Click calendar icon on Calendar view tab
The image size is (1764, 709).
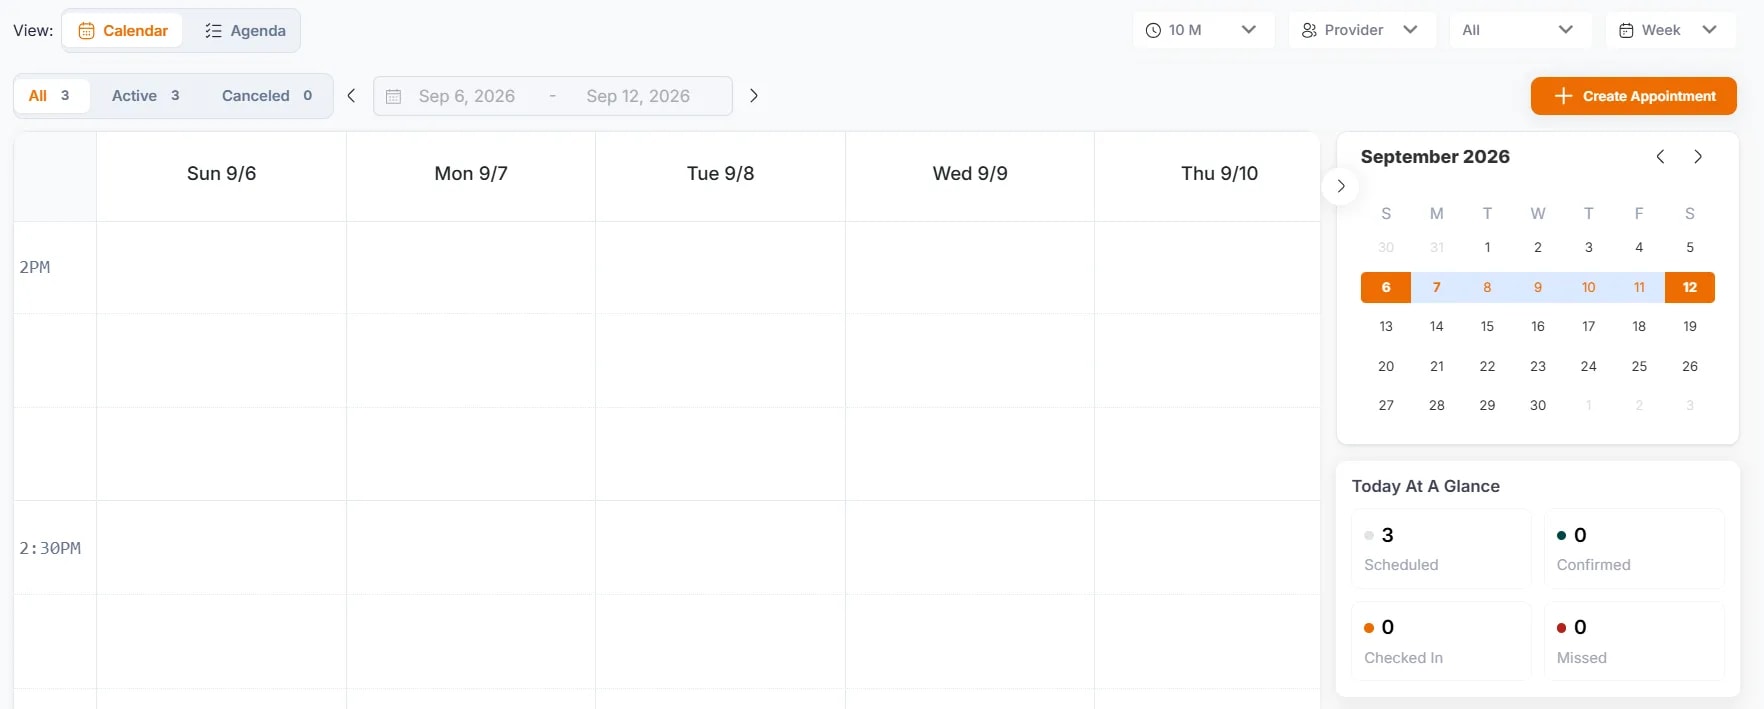87,31
